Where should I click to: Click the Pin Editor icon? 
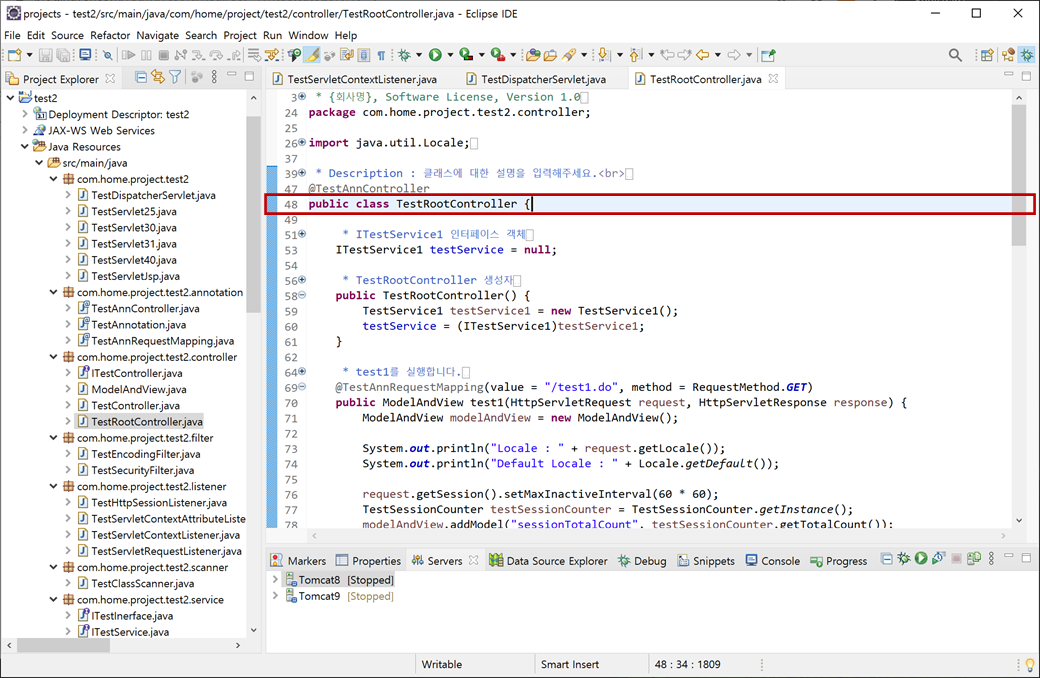767,56
